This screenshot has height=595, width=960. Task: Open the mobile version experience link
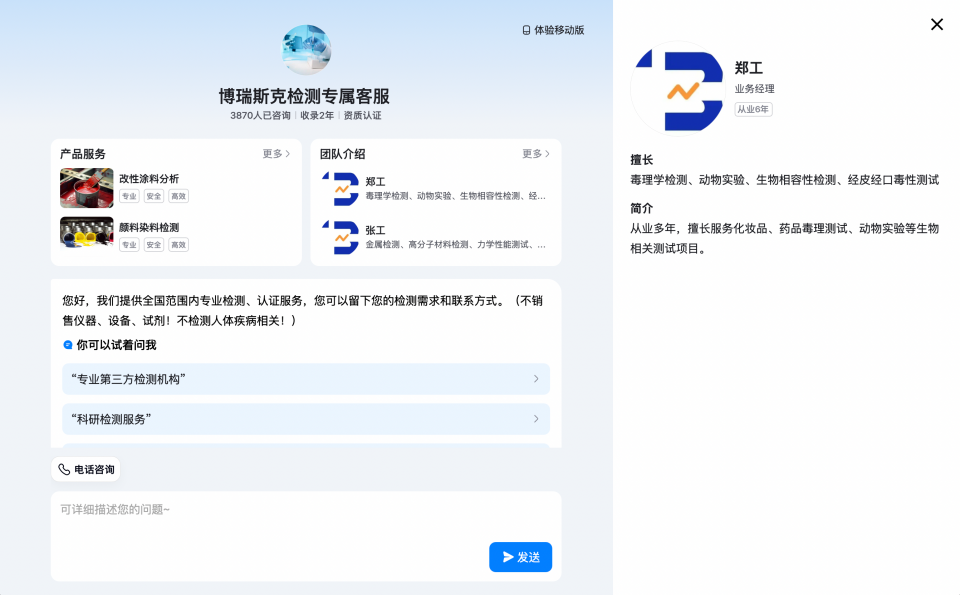tap(553, 30)
